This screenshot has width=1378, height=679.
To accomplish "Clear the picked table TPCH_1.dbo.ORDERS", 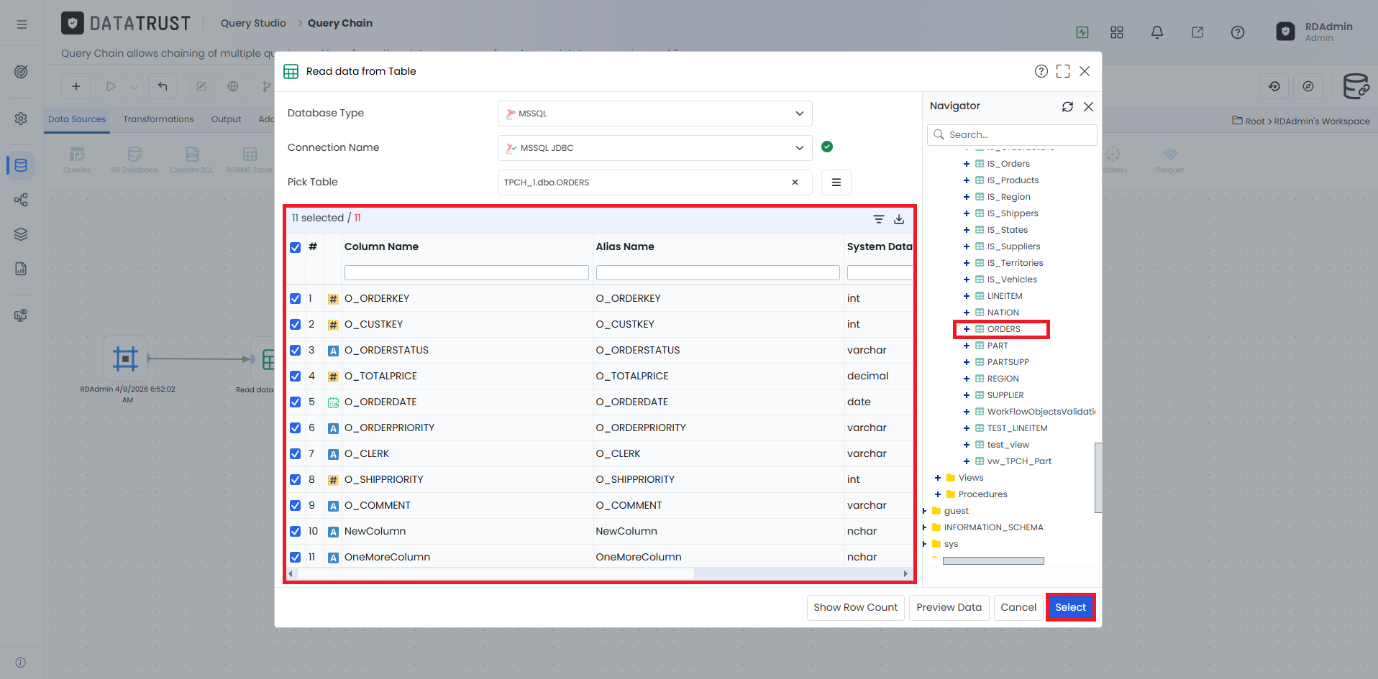I will click(x=795, y=182).
